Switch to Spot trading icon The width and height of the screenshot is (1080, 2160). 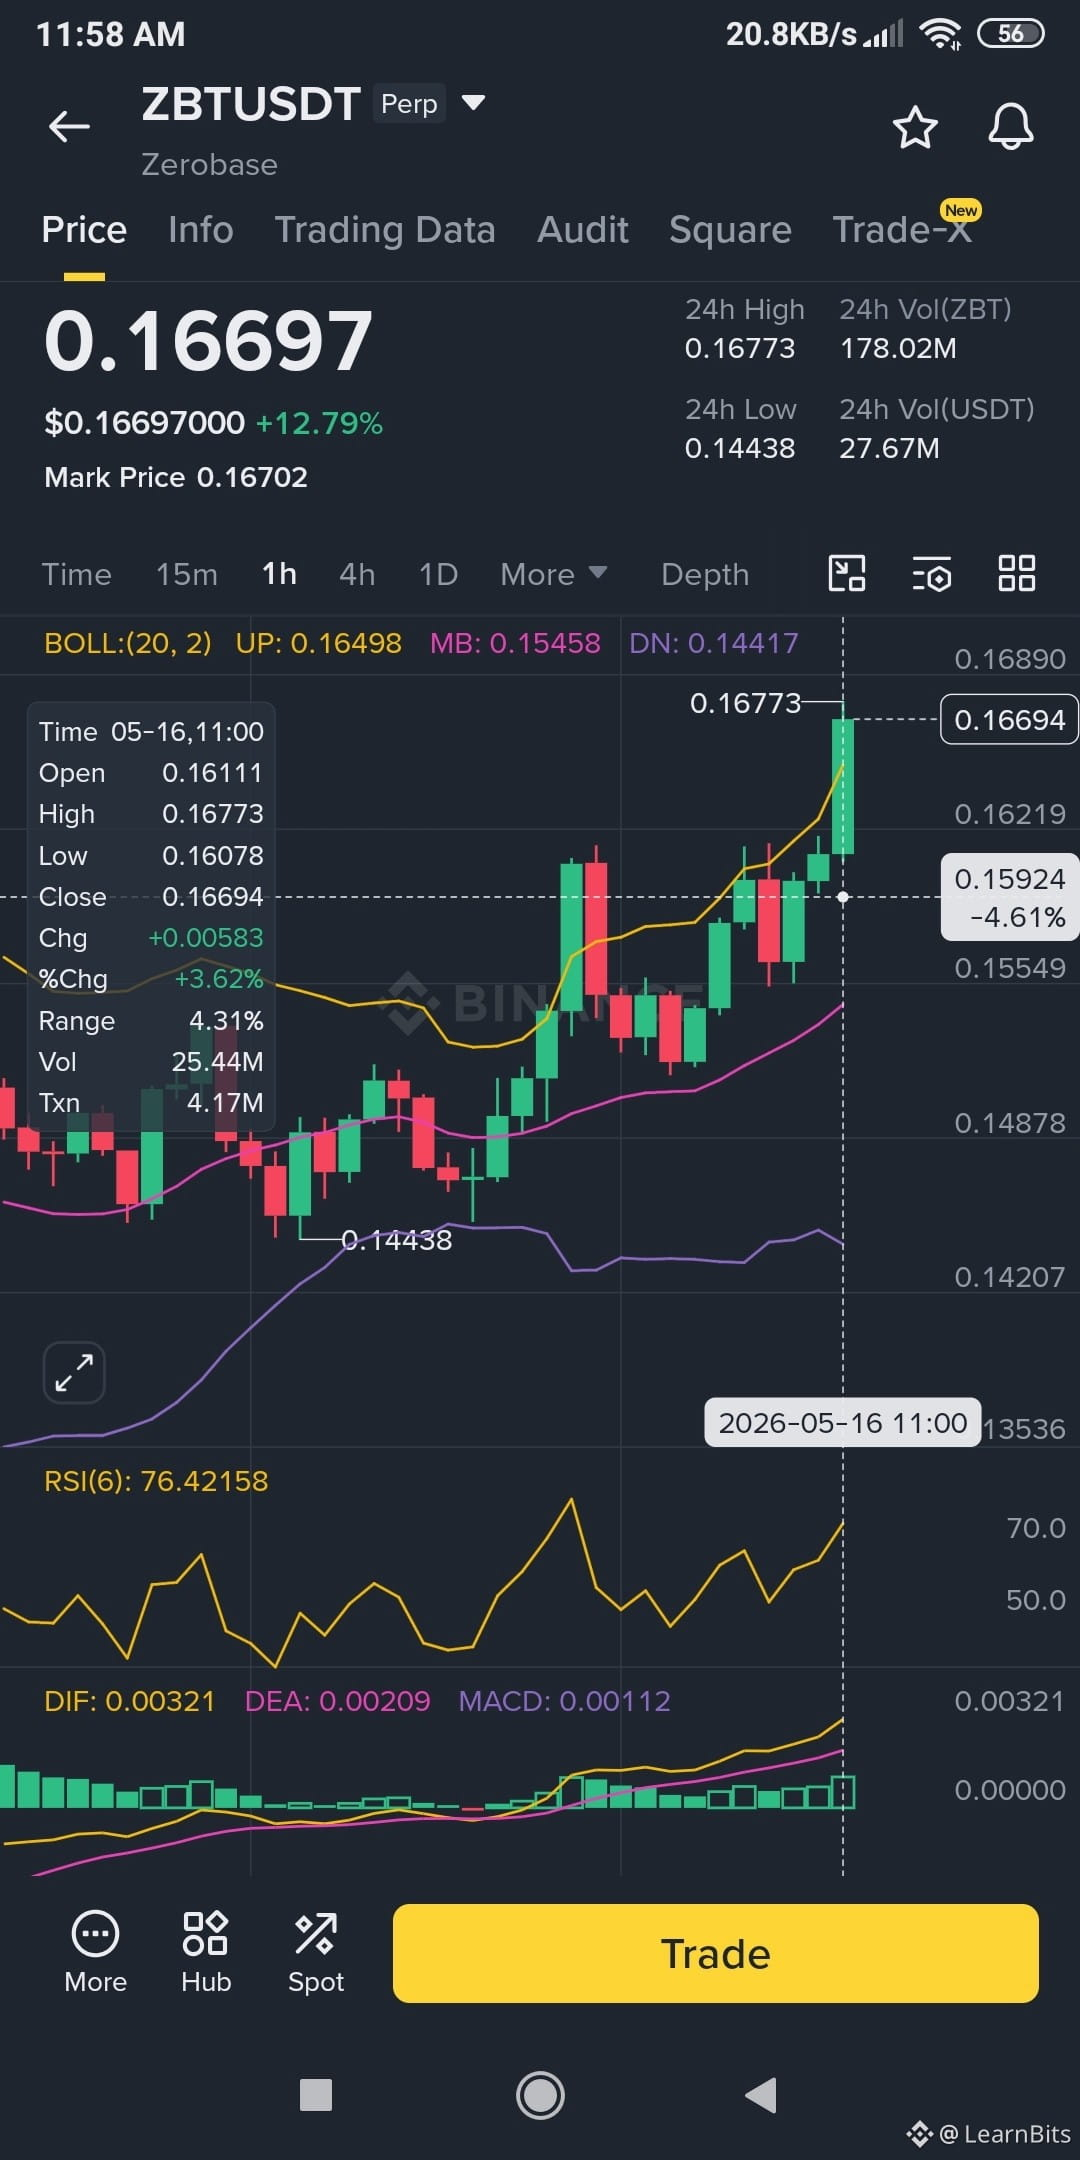point(316,1953)
